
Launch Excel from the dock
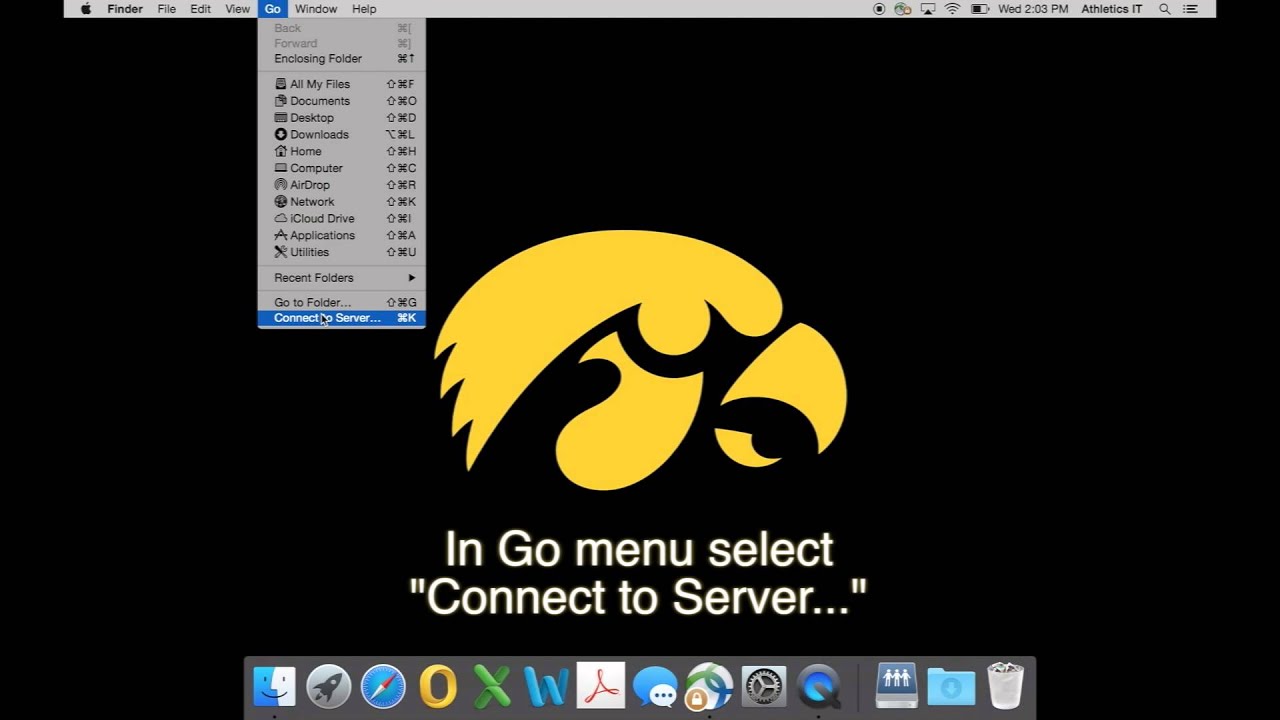pos(492,686)
